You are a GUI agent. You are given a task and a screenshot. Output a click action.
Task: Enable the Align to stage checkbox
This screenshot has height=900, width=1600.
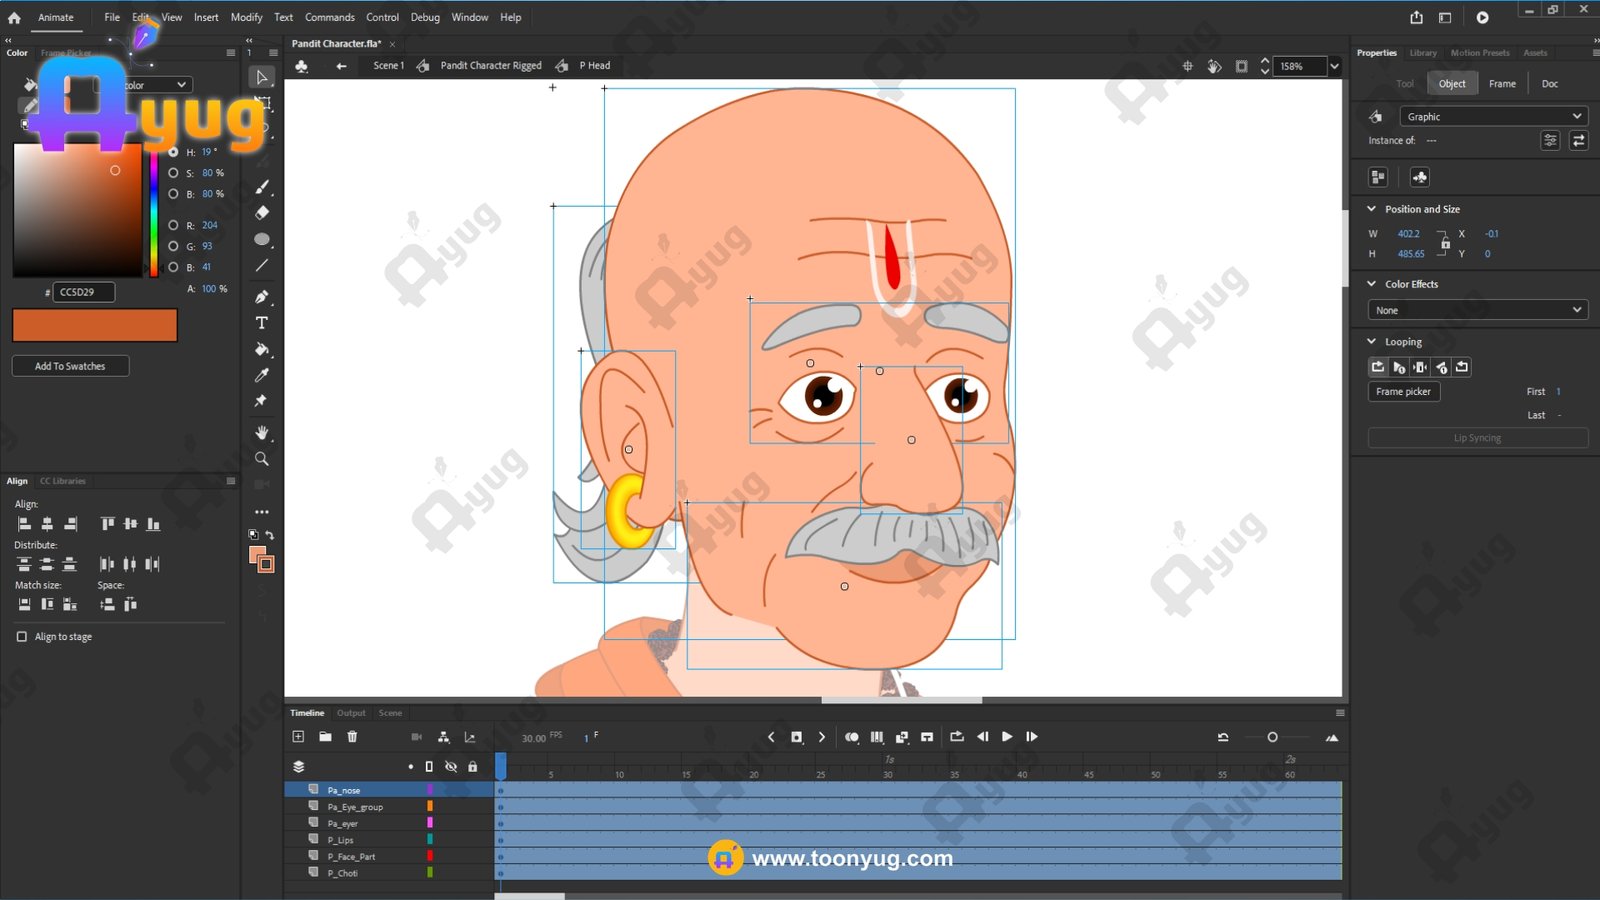[x=22, y=637]
